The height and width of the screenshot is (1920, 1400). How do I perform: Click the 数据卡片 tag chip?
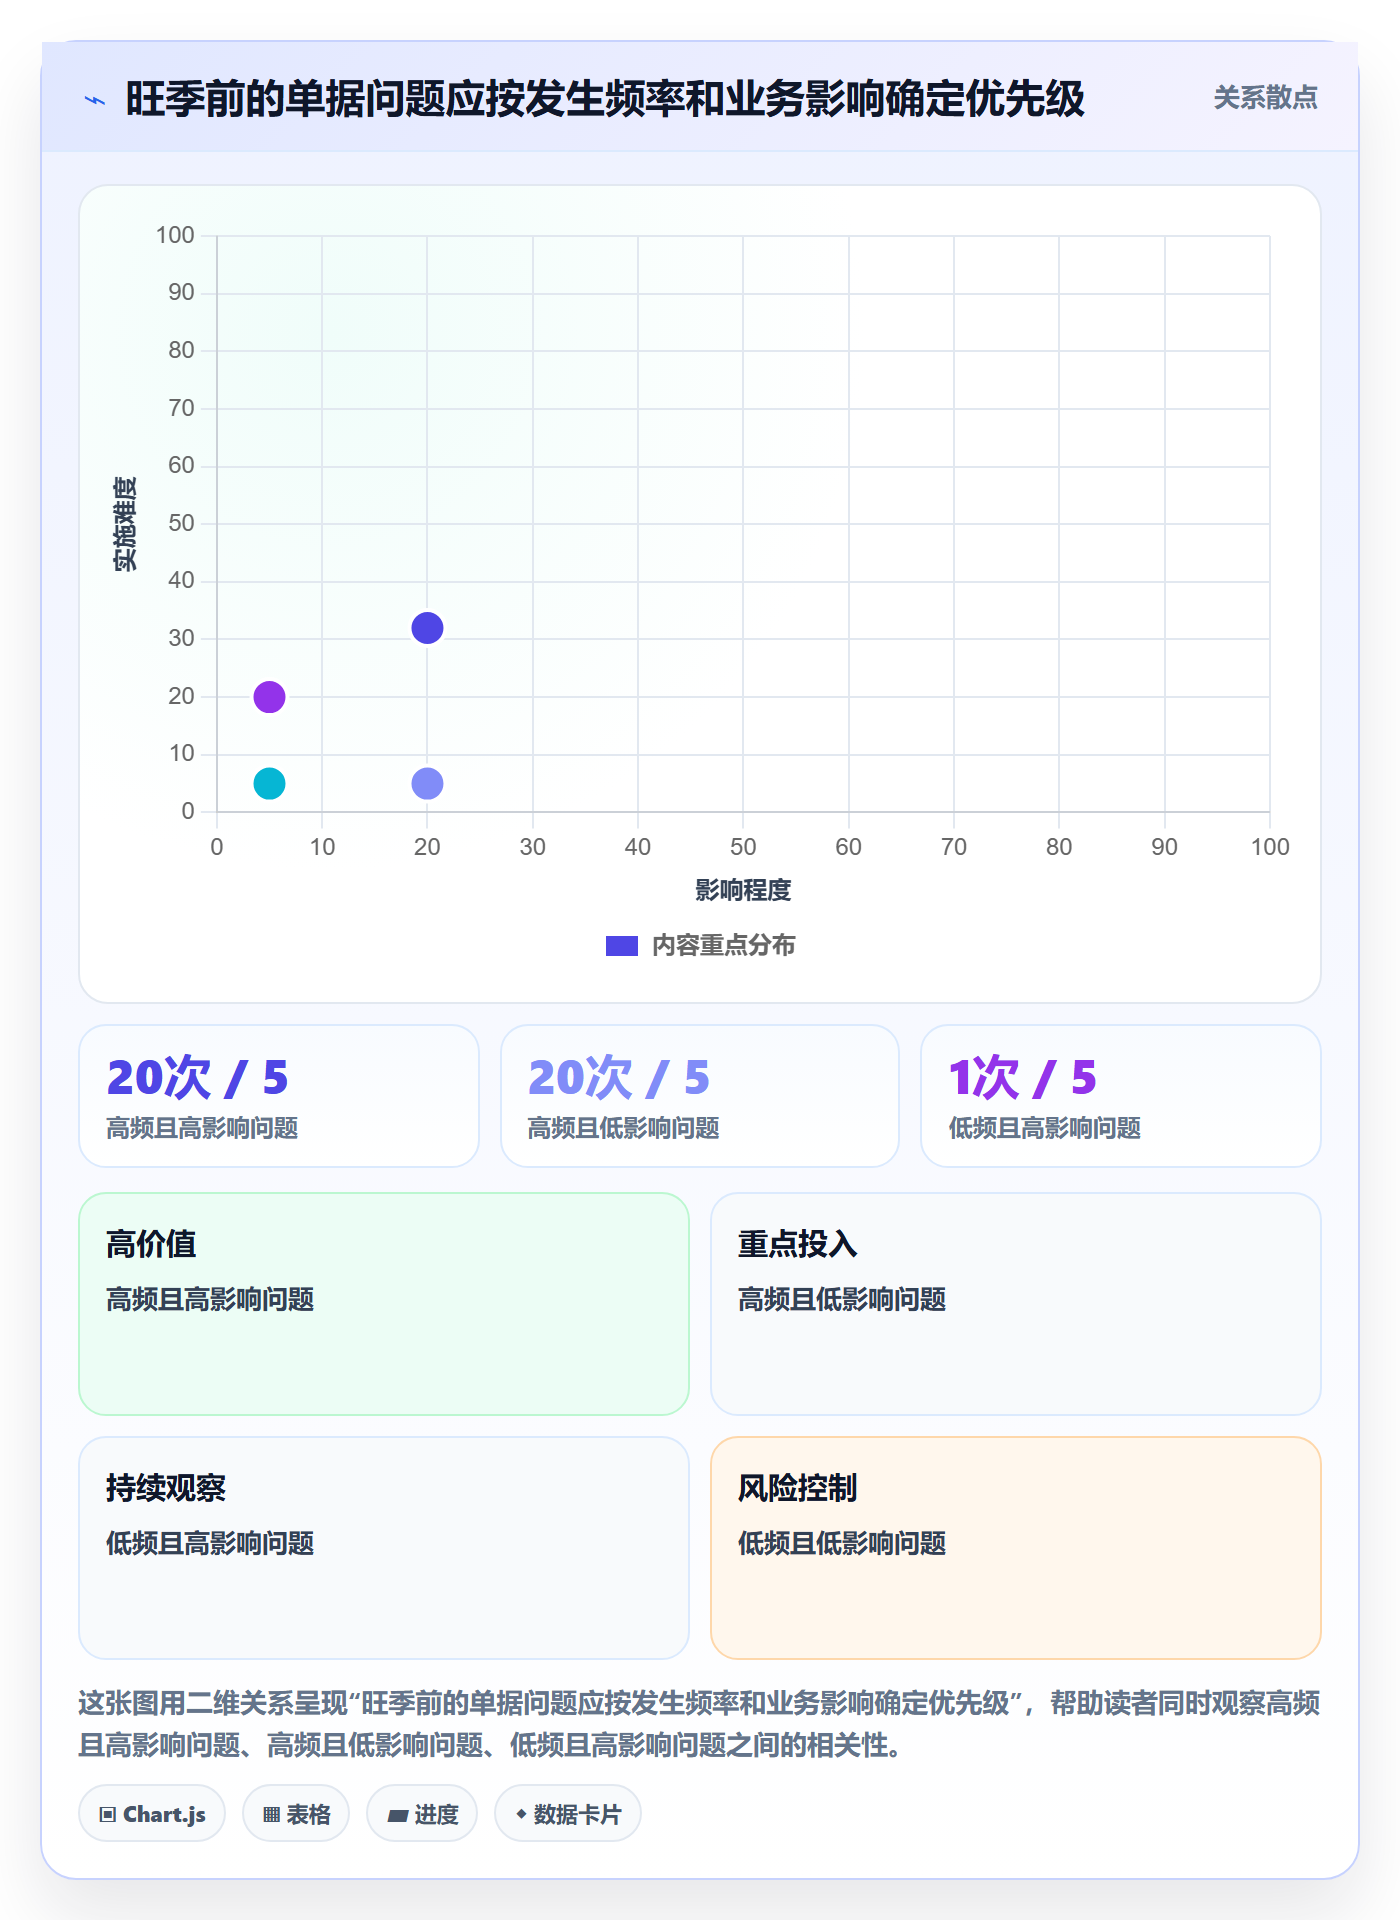(568, 1814)
